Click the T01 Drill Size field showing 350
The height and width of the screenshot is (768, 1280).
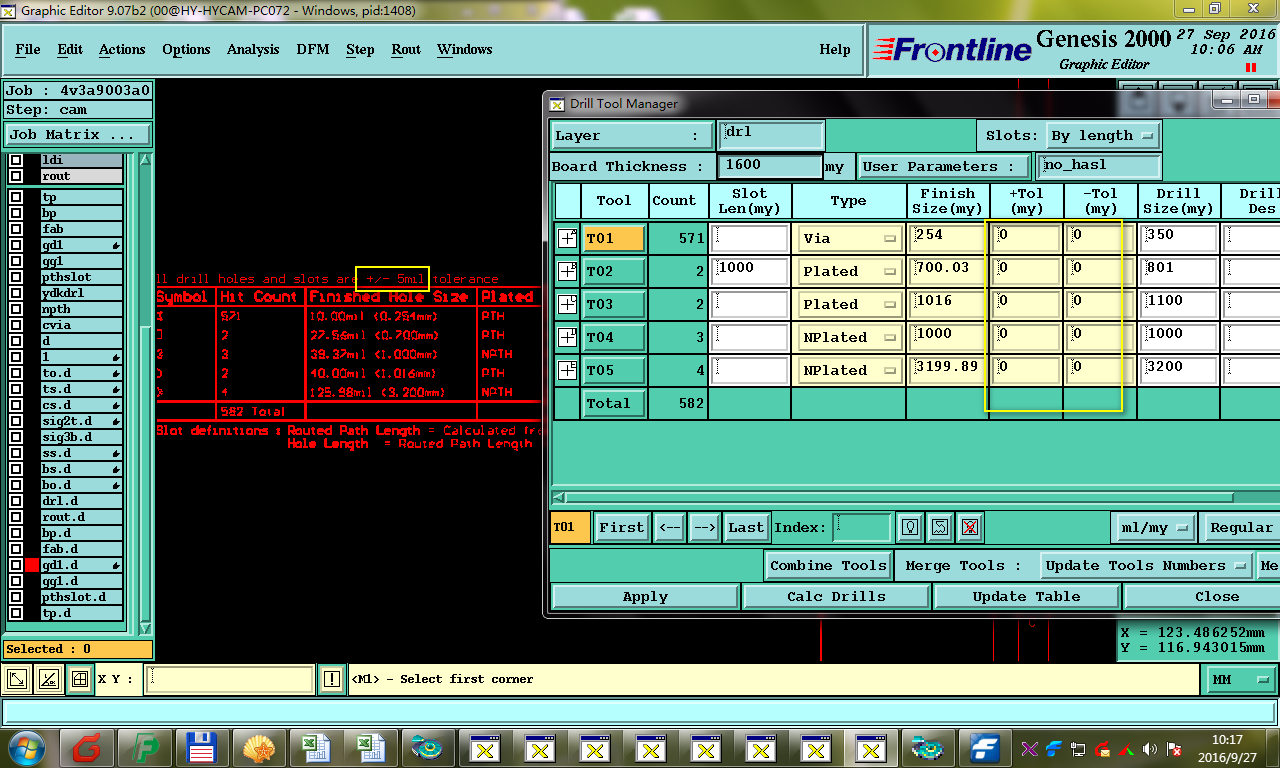(1178, 238)
